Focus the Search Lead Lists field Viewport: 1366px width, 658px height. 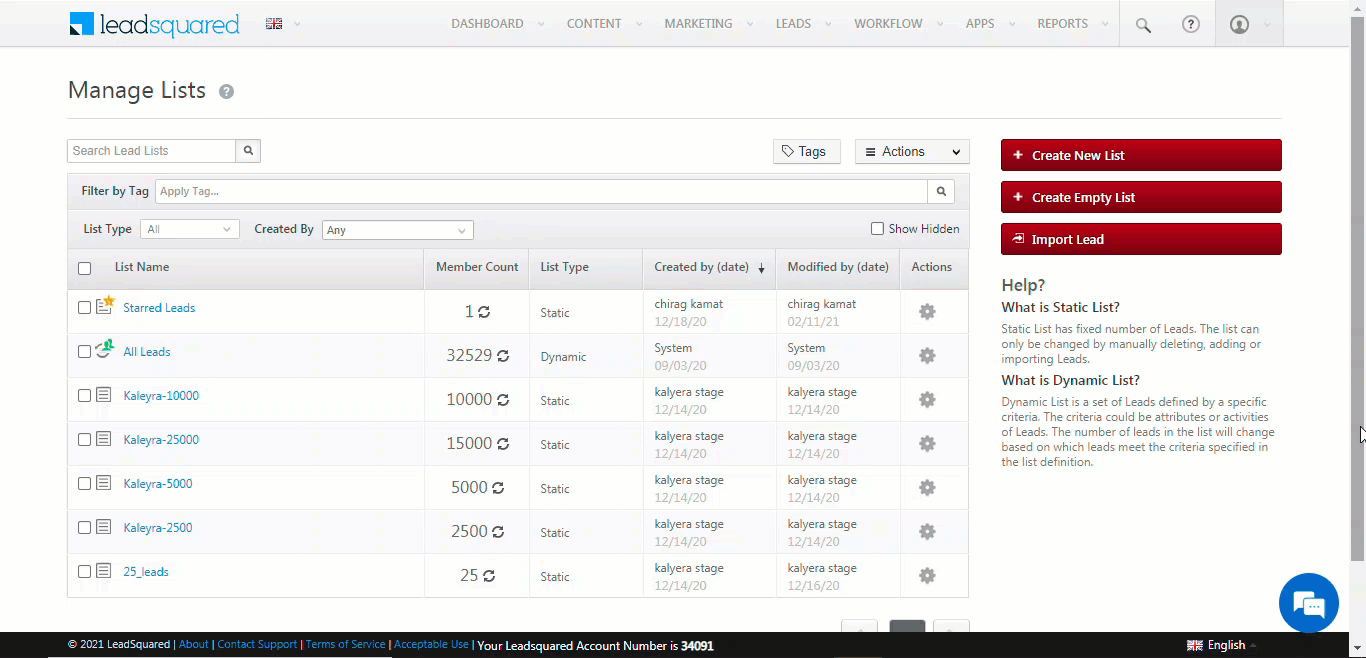152,151
